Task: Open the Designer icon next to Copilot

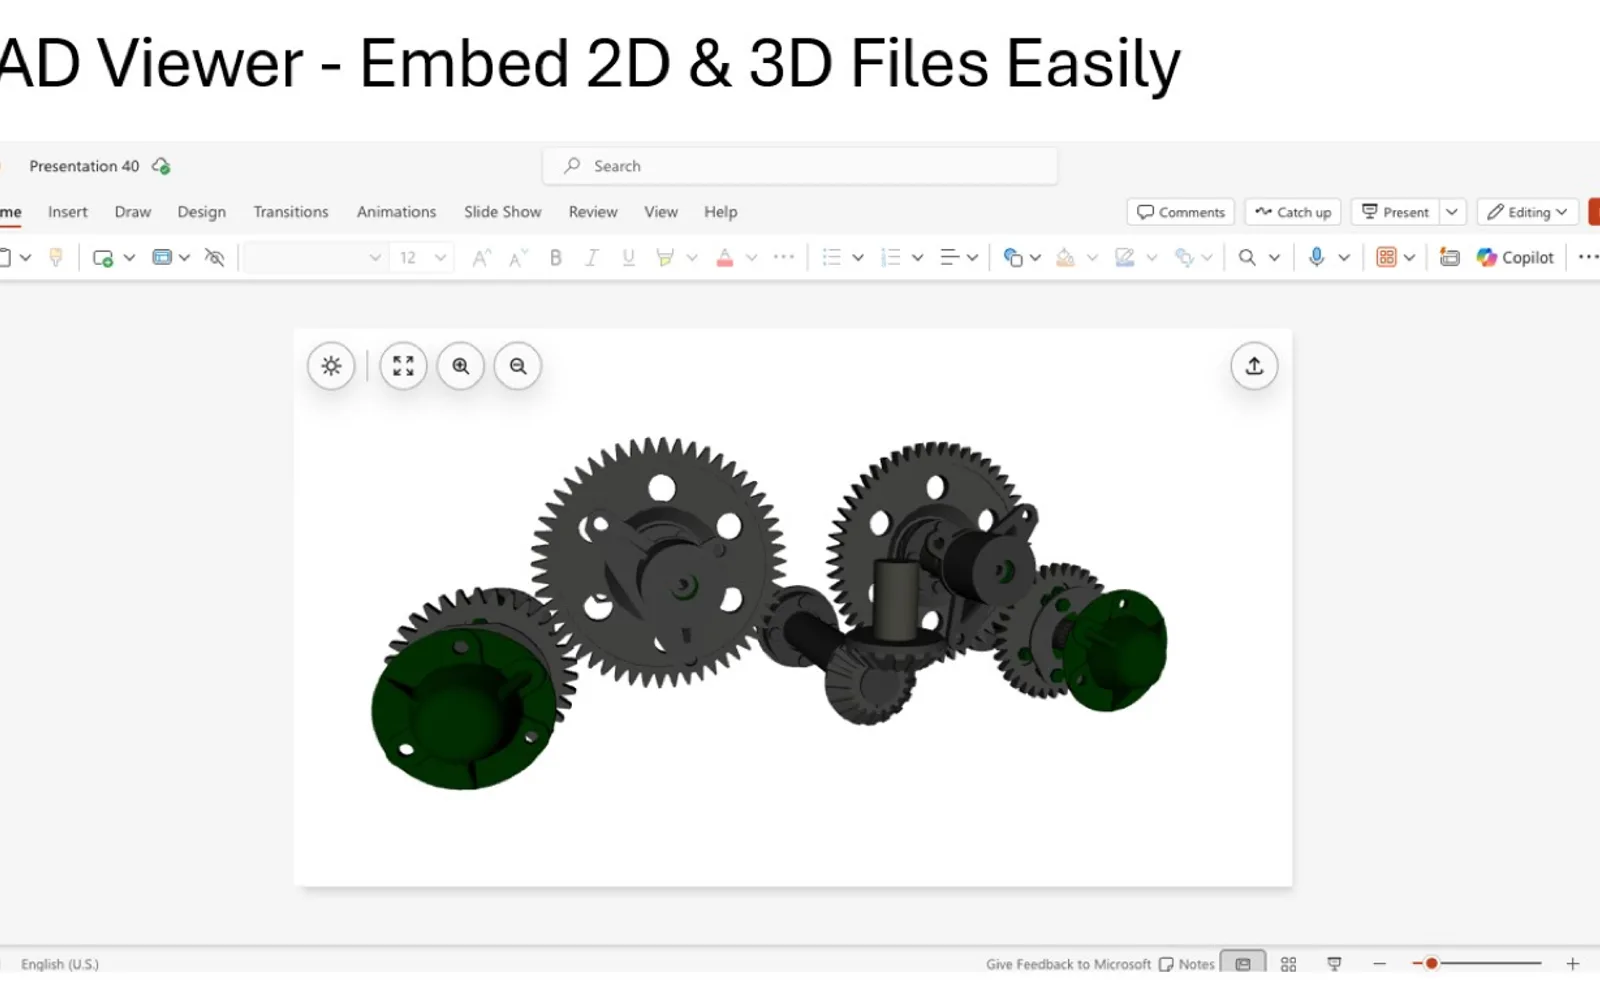Action: 1449,258
